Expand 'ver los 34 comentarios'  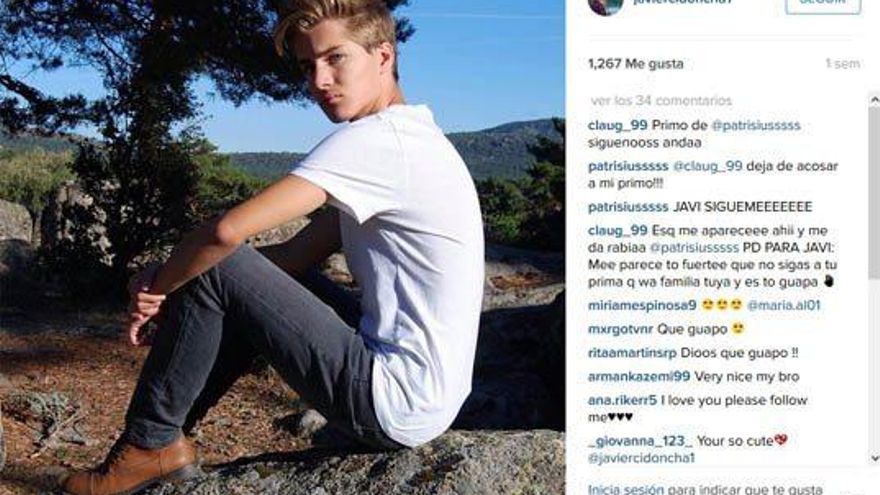(661, 101)
